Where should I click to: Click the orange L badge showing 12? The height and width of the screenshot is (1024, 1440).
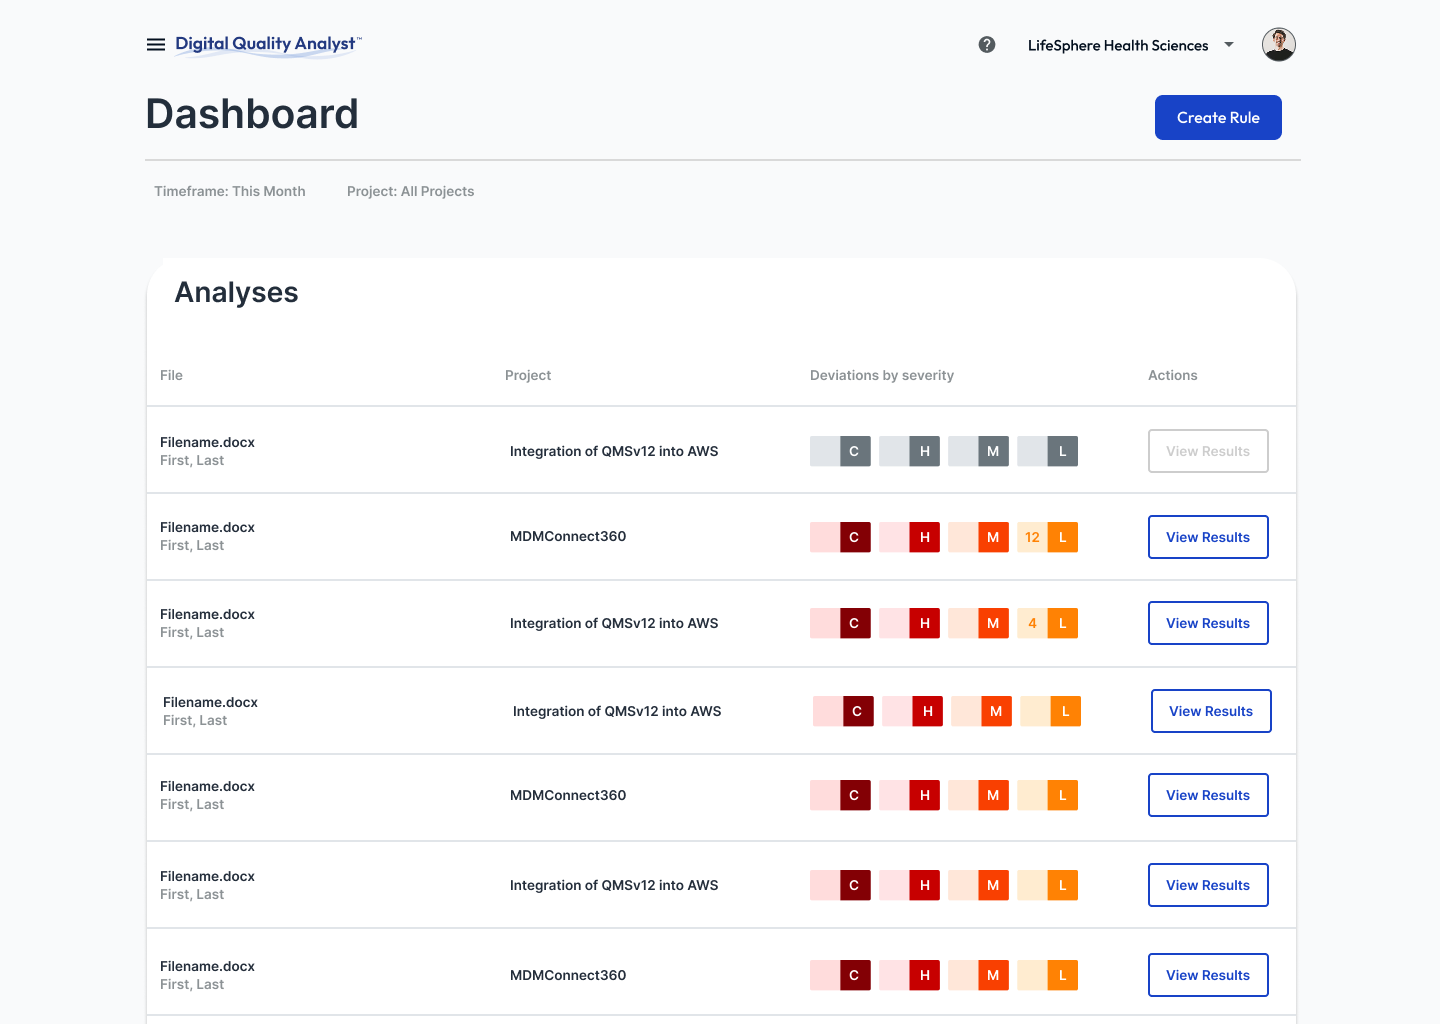(1062, 537)
